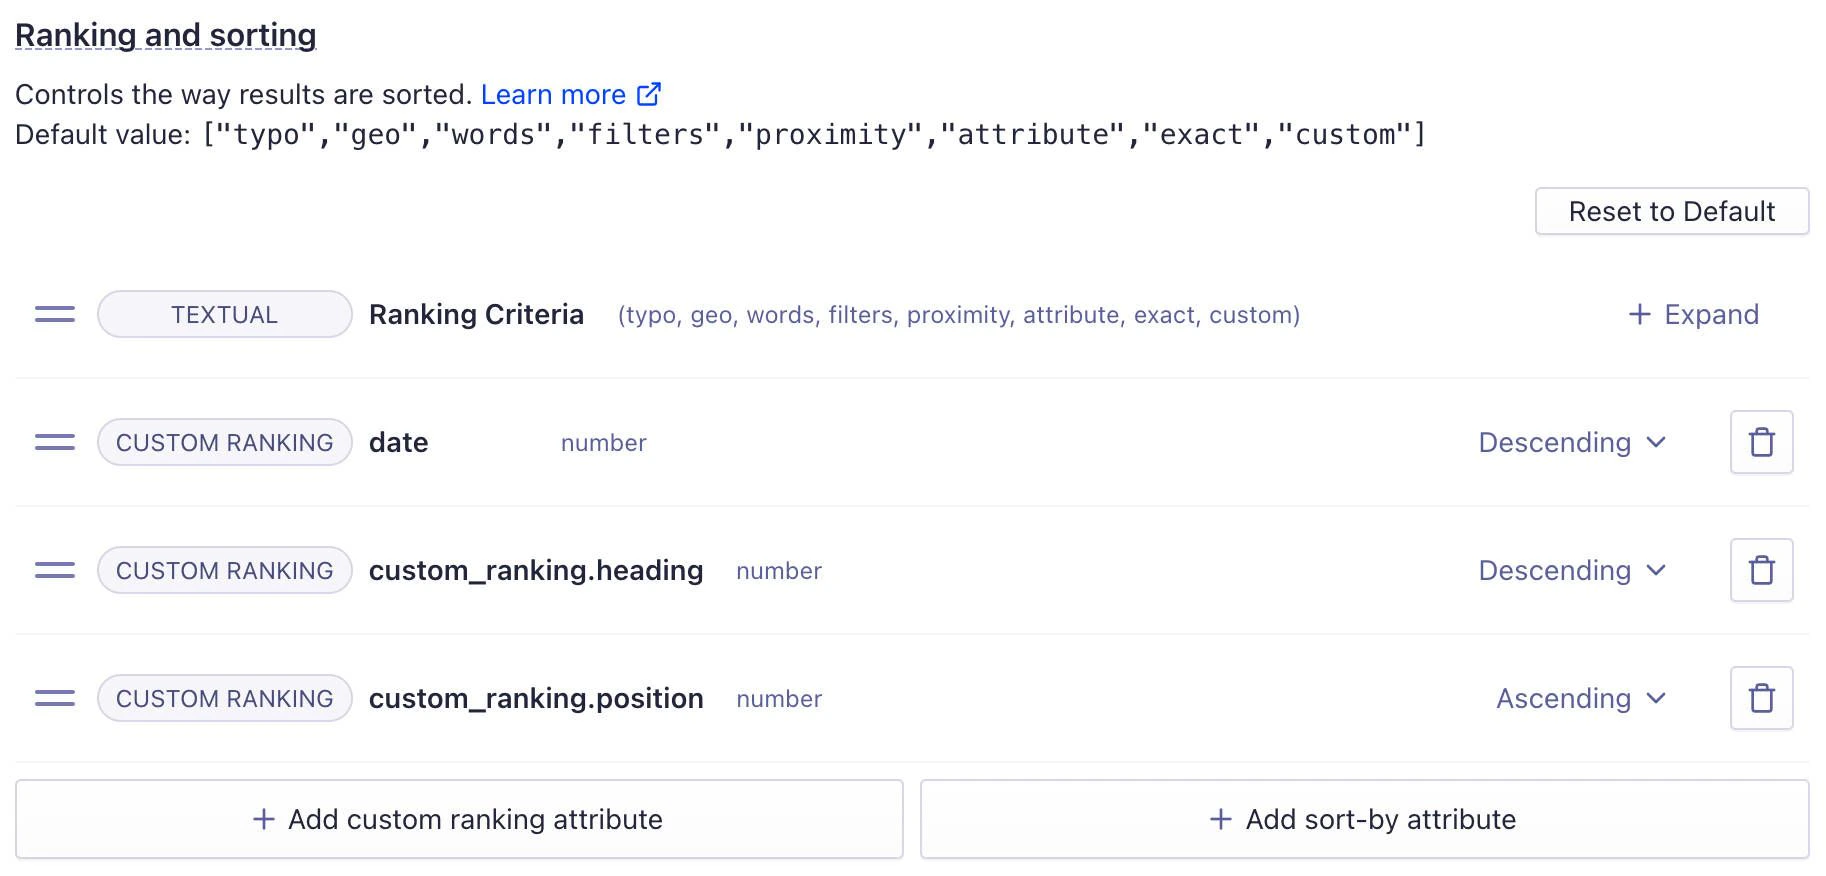1826x876 pixels.
Task: Remove custom_ranking.position using its trash icon
Action: (1761, 698)
